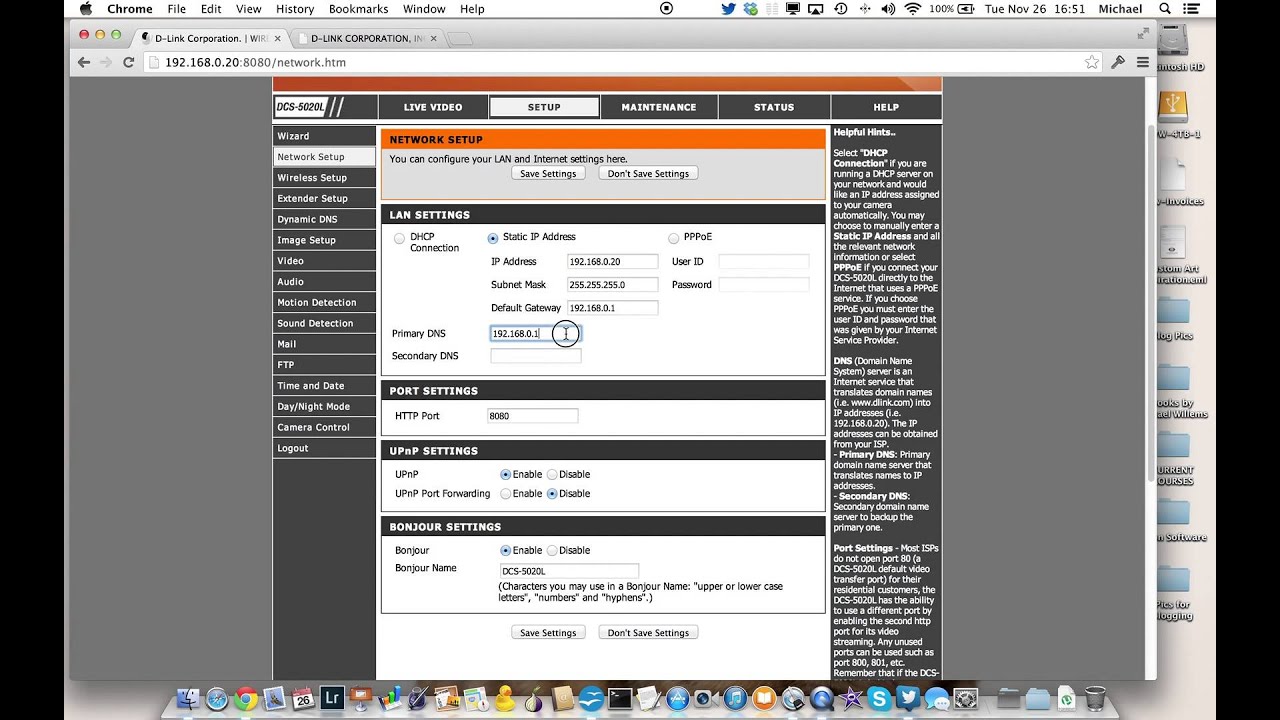Select Static IP Address radio button
This screenshot has width=1280, height=720.
(x=493, y=238)
